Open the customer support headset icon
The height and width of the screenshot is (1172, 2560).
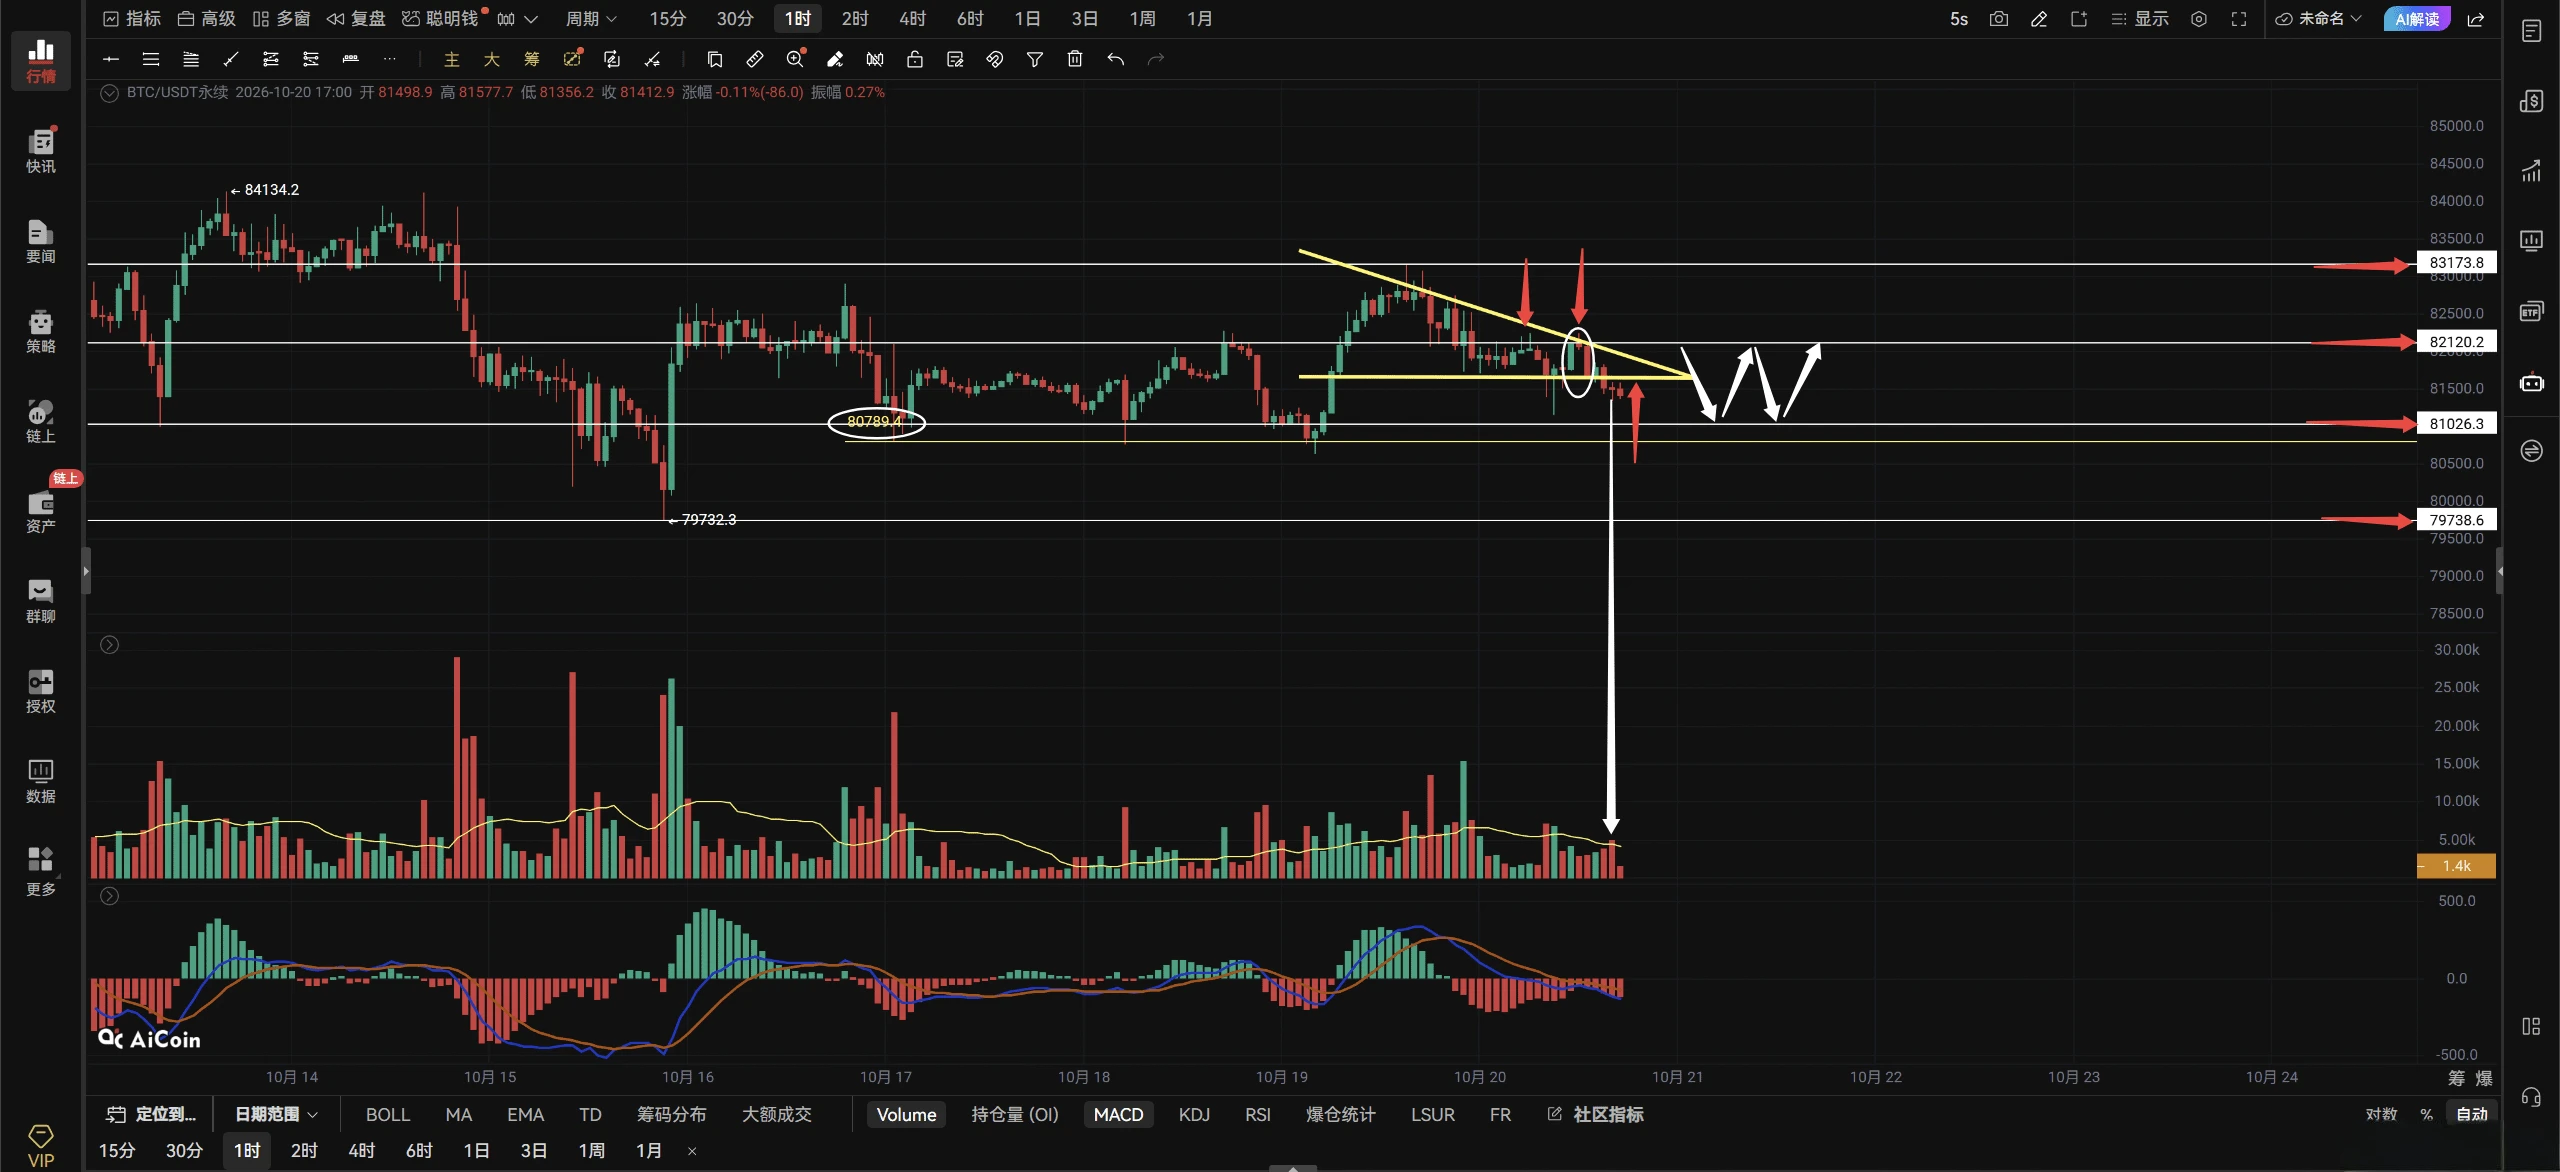tap(2531, 1098)
